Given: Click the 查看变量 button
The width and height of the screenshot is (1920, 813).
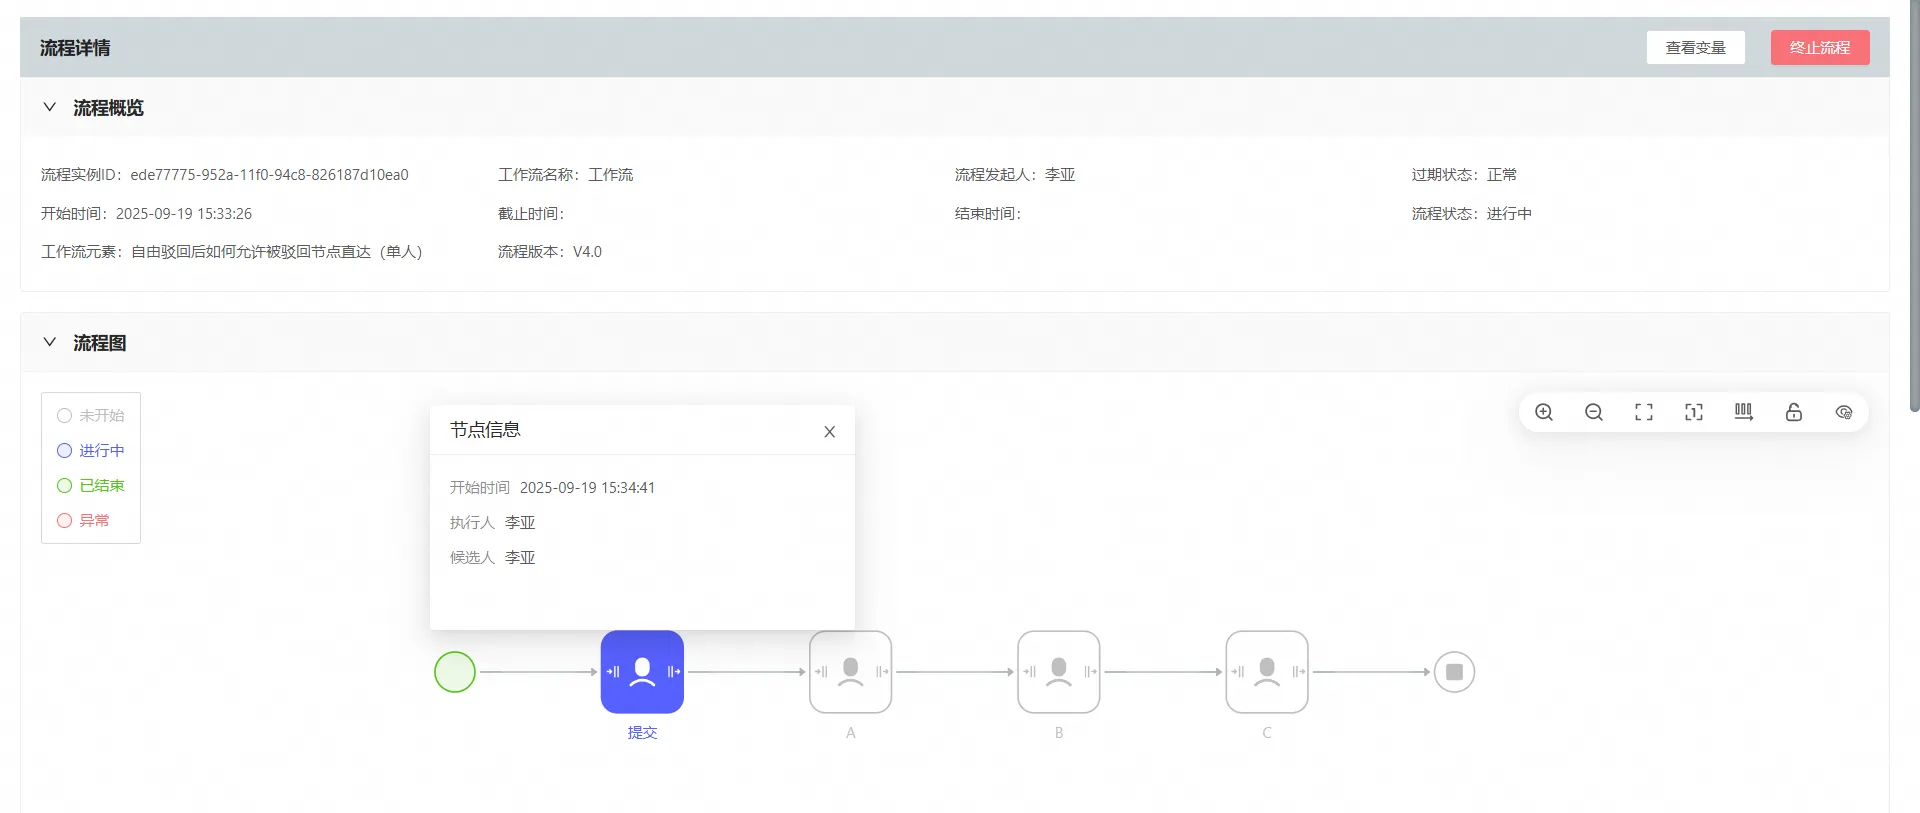Looking at the screenshot, I should 1695,48.
